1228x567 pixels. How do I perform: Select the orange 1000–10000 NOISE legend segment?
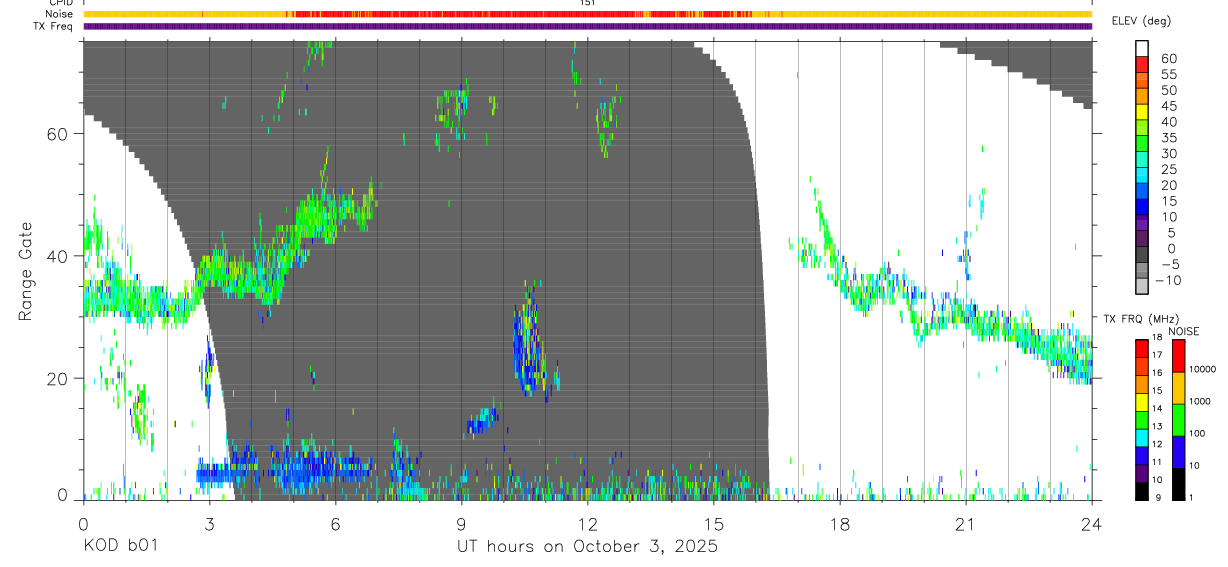click(x=1179, y=387)
